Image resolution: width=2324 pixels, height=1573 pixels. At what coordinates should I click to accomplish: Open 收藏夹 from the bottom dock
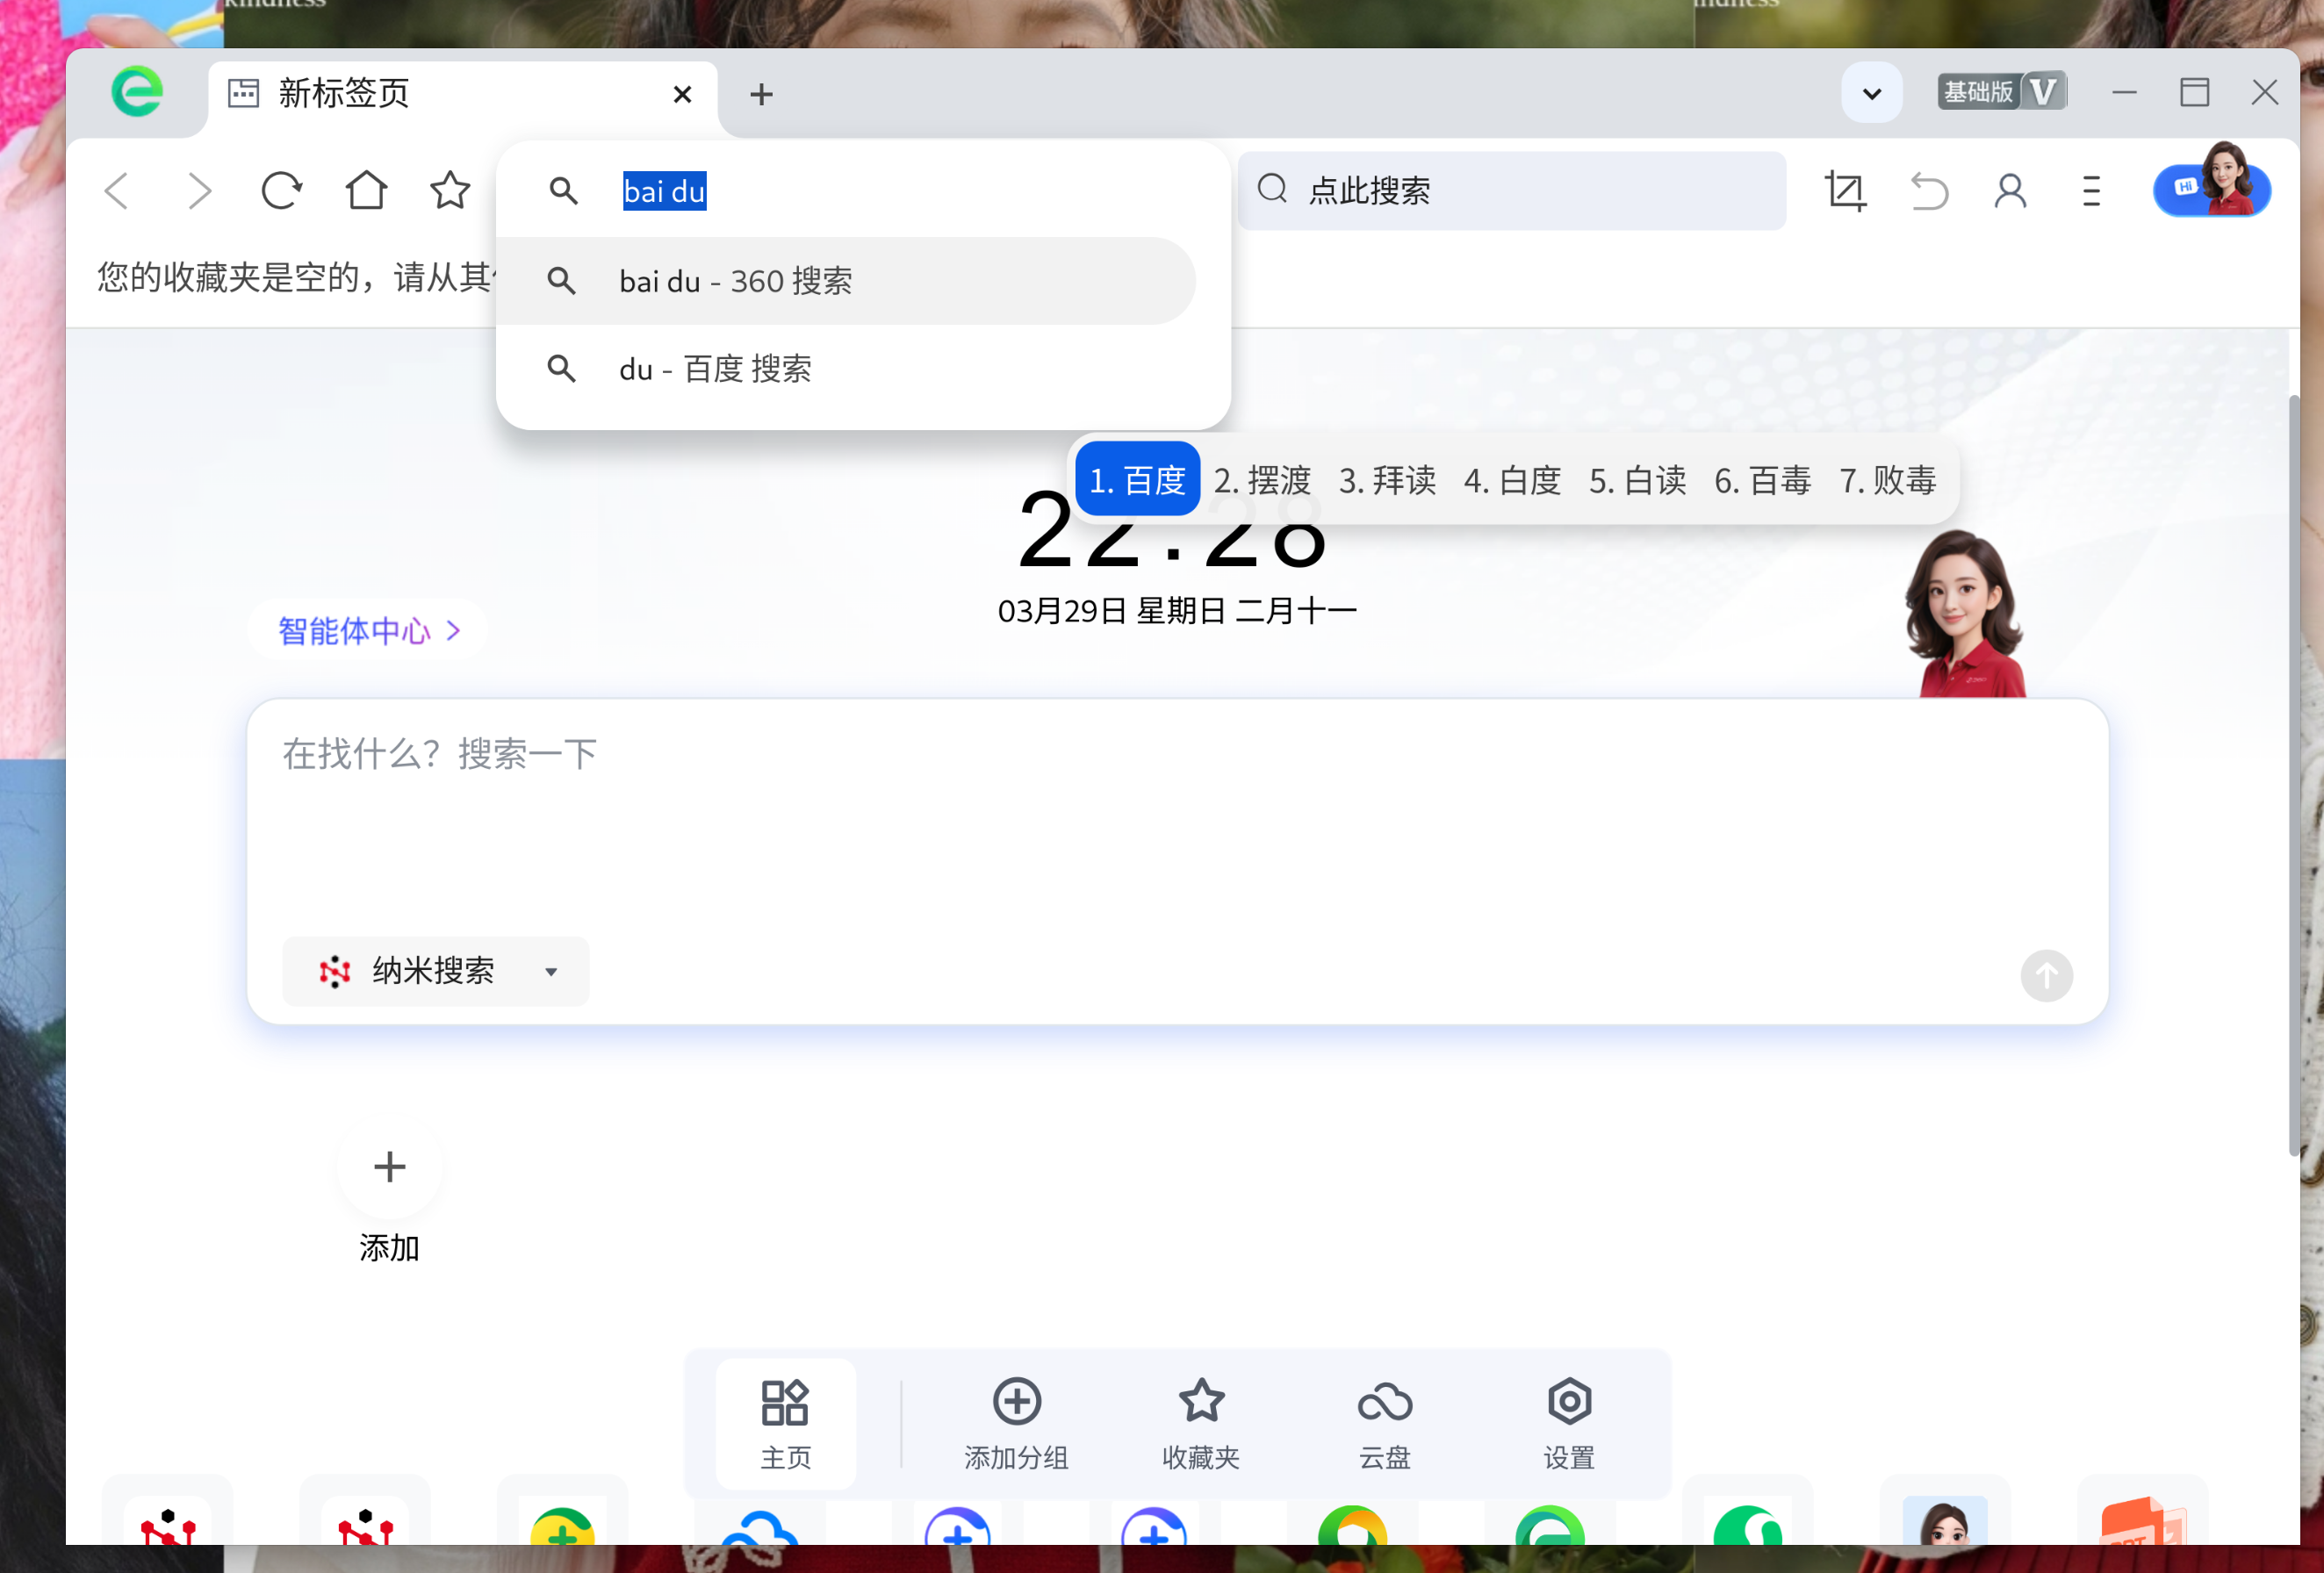coord(1201,1424)
